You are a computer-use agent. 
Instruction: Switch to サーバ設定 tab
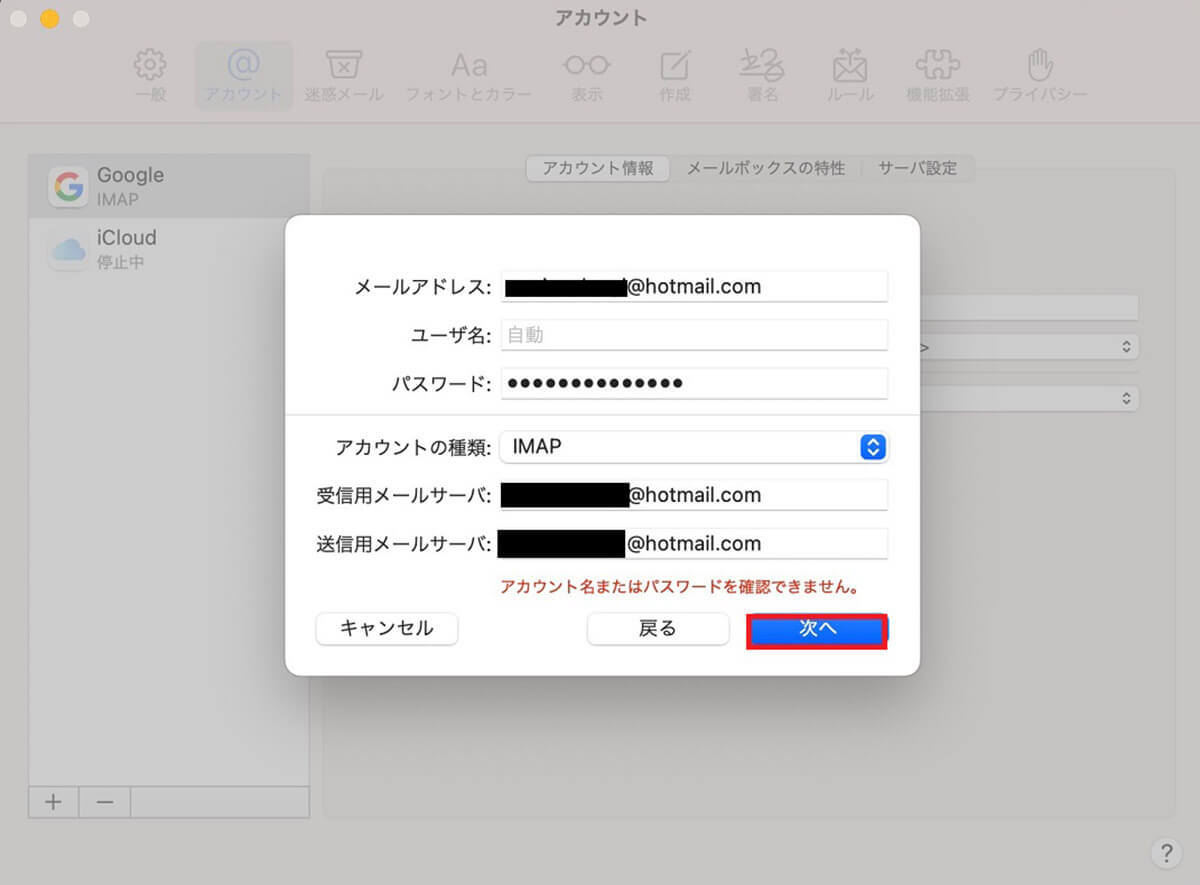918,168
